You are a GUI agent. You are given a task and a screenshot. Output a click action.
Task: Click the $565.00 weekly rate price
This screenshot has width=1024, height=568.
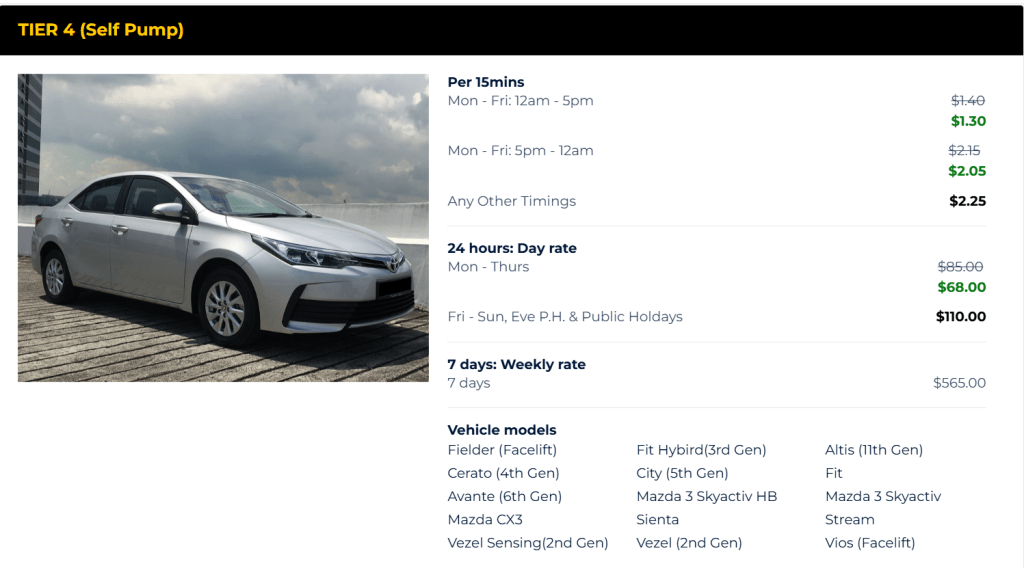(959, 383)
